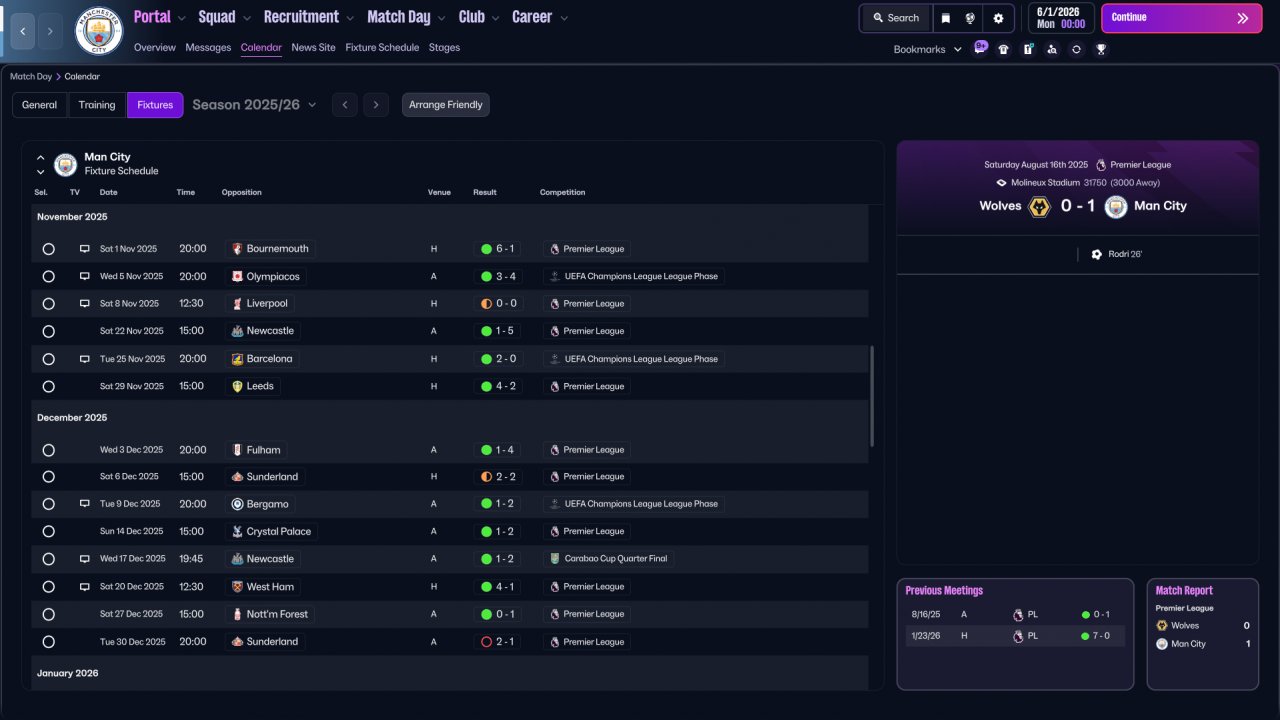1280x720 pixels.
Task: Go to the next season with the right arrow
Action: [376, 105]
